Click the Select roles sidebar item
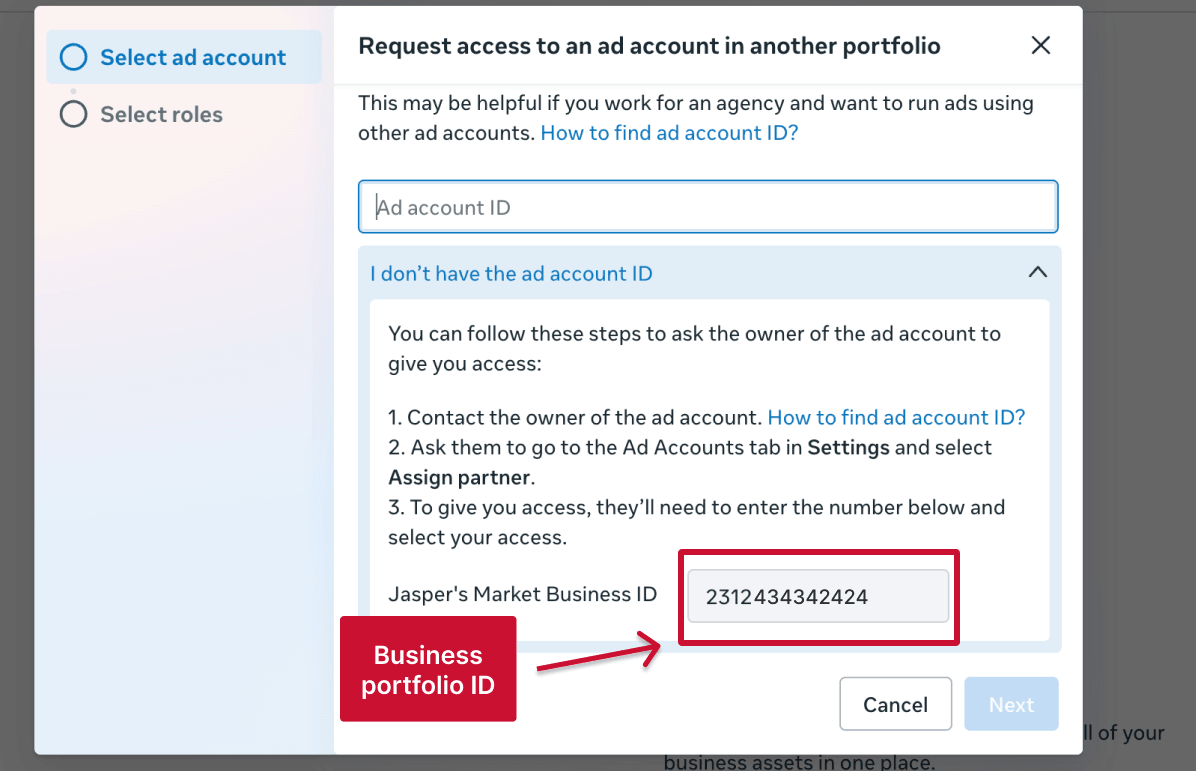Viewport: 1196px width, 771px height. pyautogui.click(x=160, y=114)
